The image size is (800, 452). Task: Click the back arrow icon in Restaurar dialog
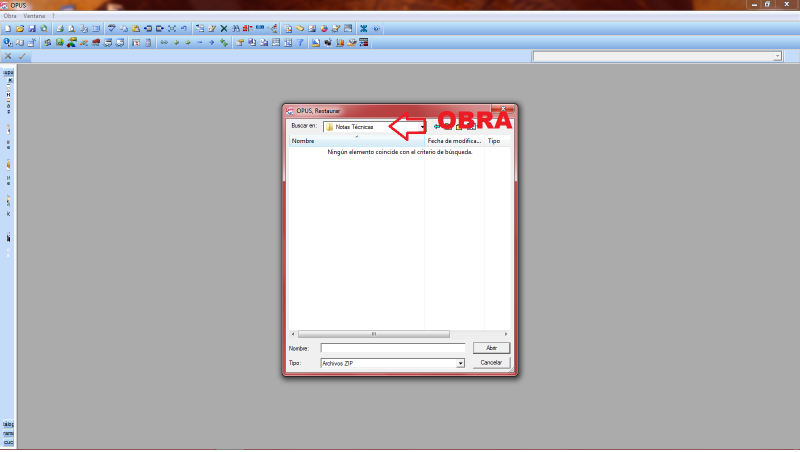(x=437, y=127)
